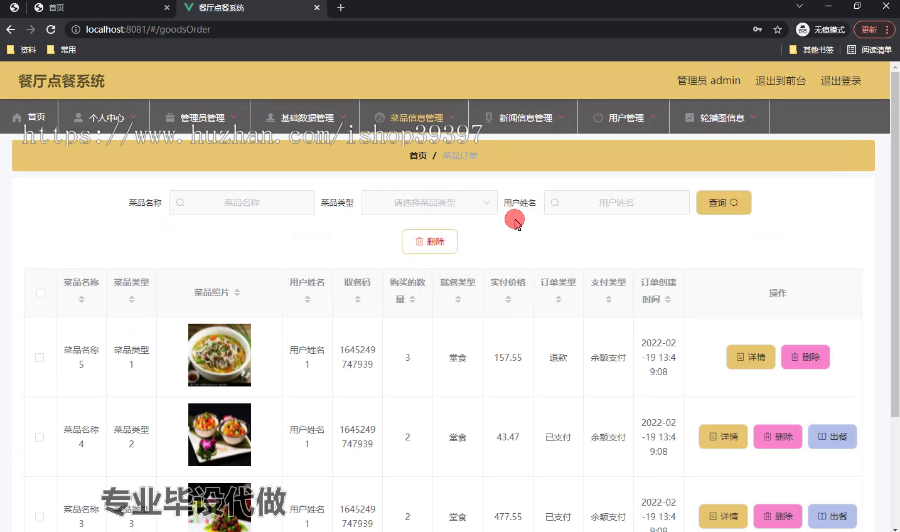The width and height of the screenshot is (900, 532).
Task: Sort by 取餐码 column arrows
Action: [x=358, y=299]
